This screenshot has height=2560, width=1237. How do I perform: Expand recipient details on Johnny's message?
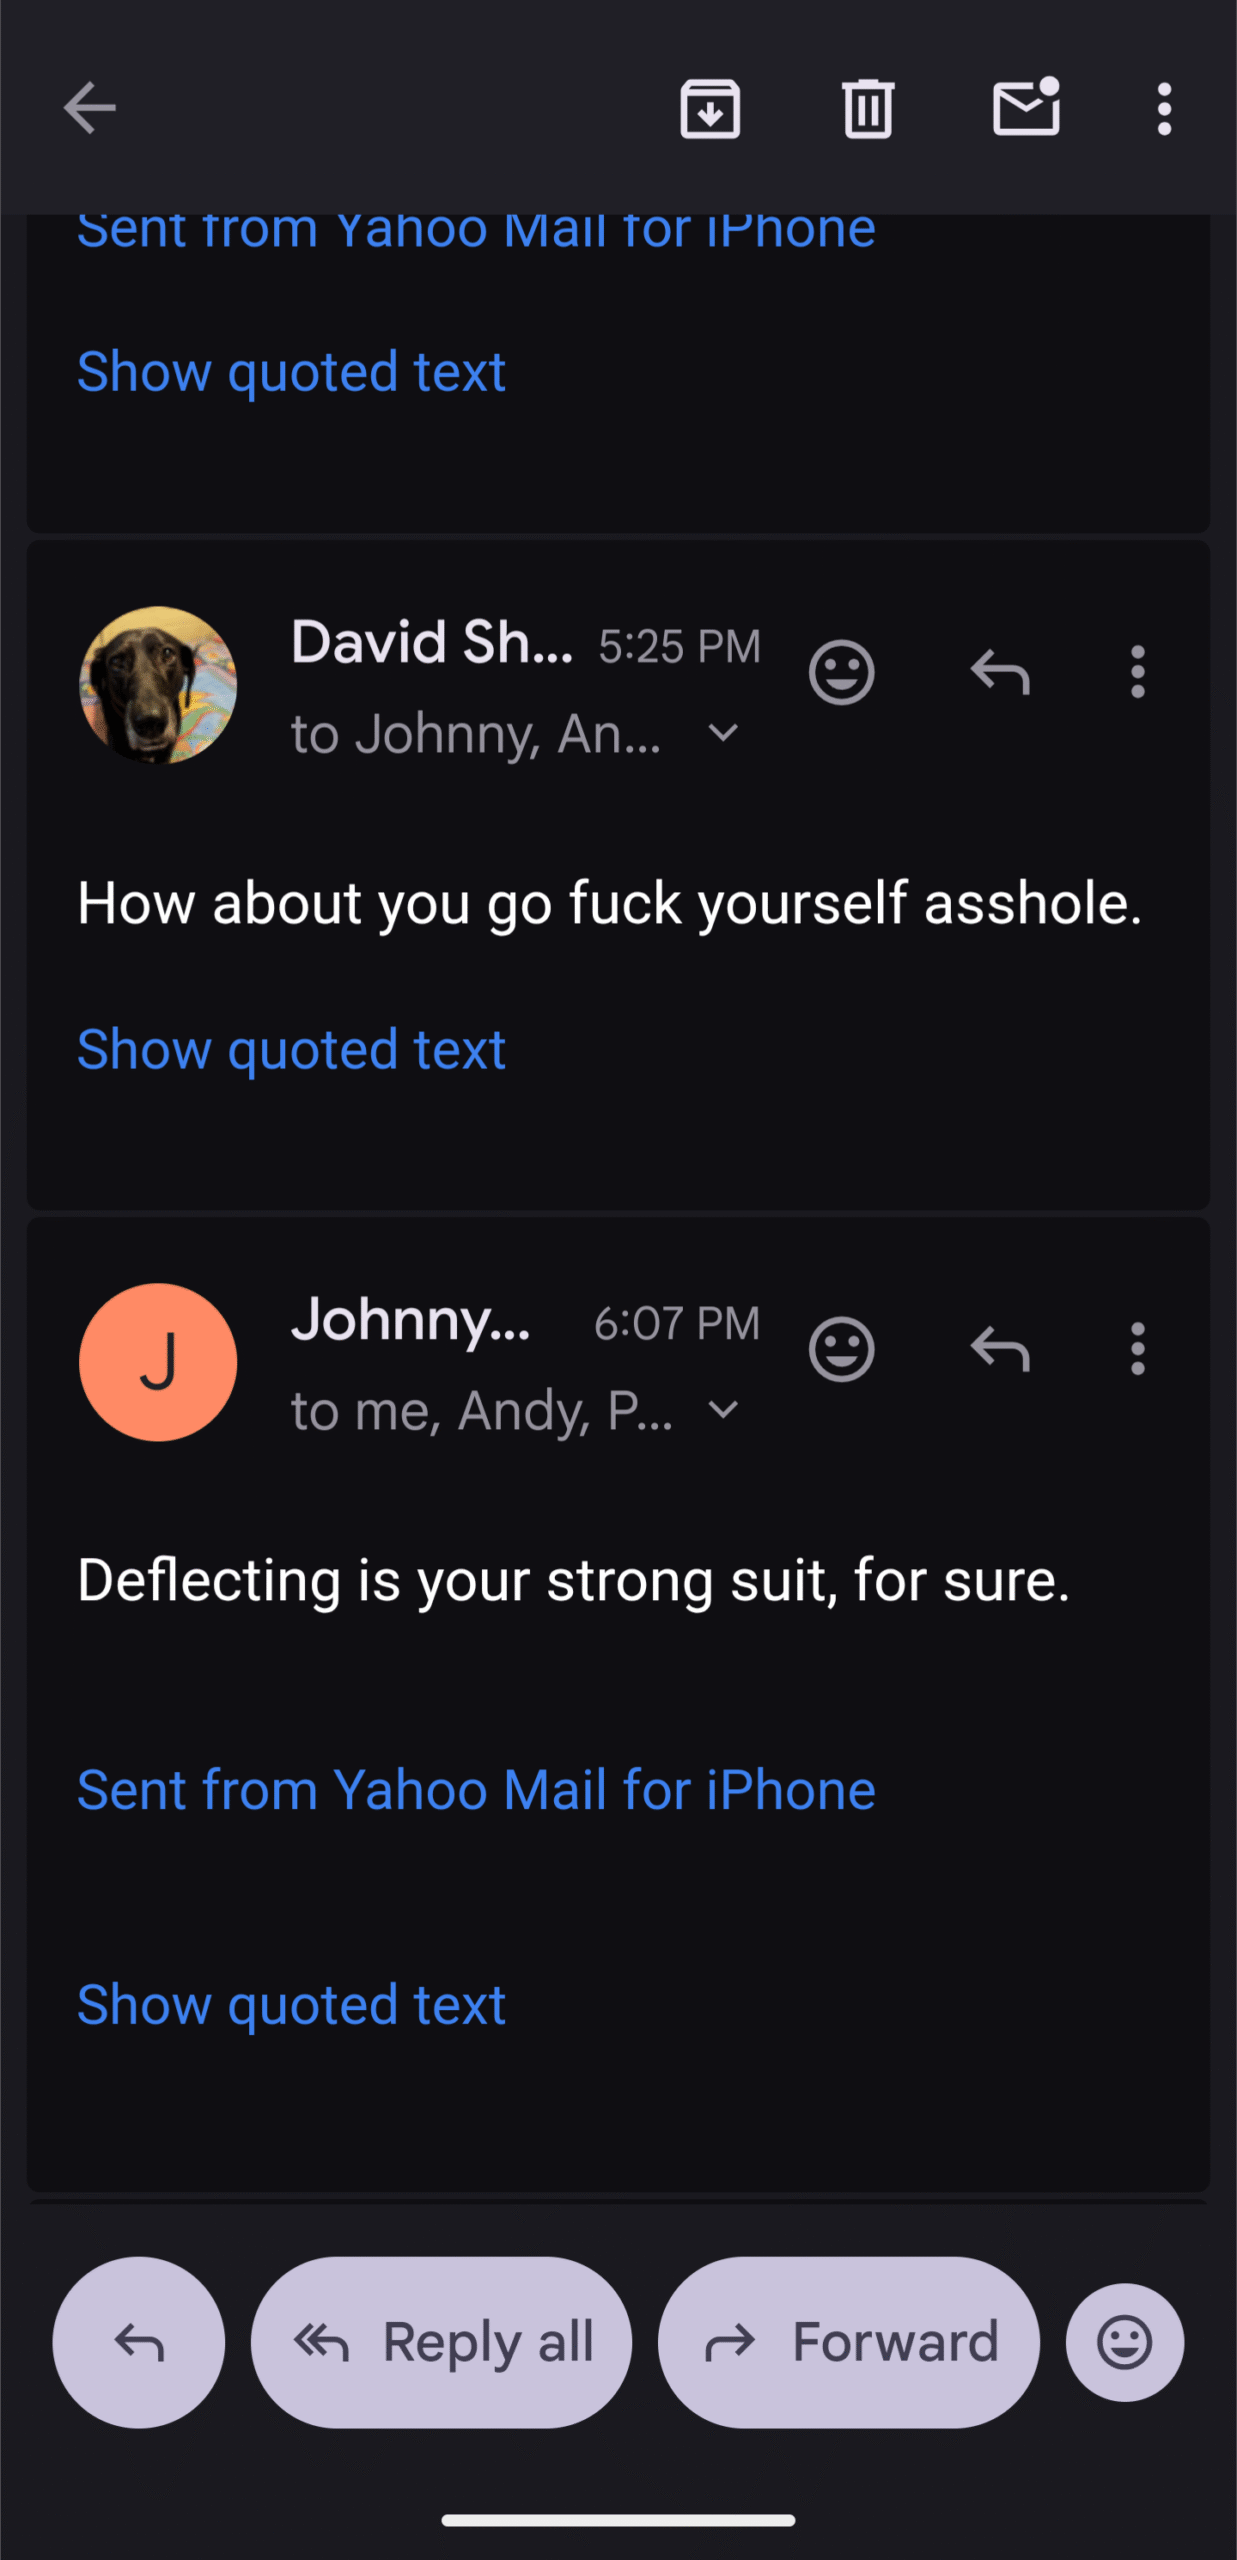(x=723, y=1411)
